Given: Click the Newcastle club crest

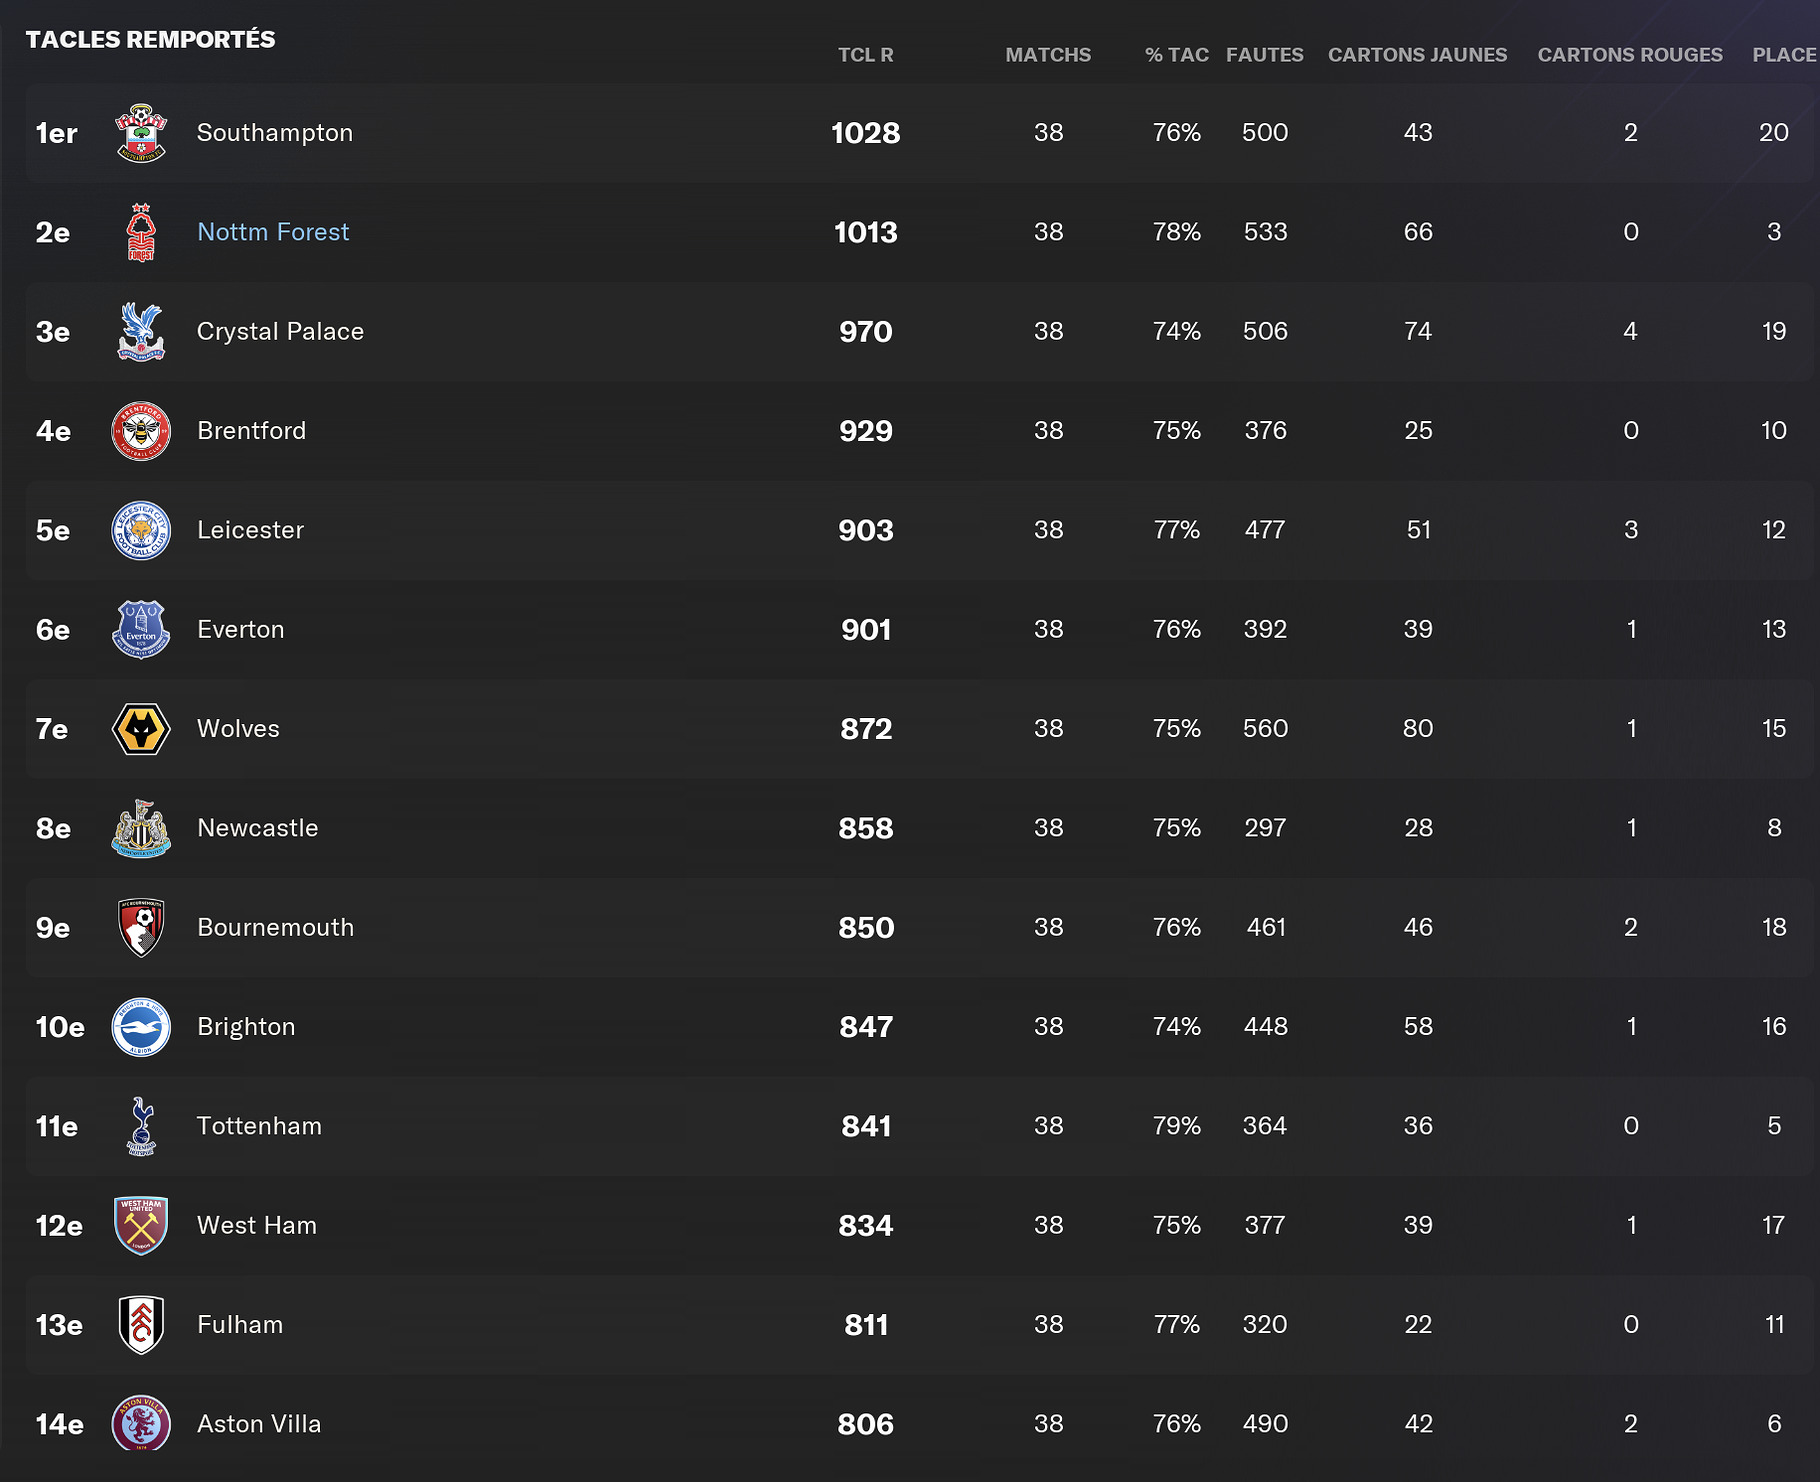Looking at the screenshot, I should [141, 828].
